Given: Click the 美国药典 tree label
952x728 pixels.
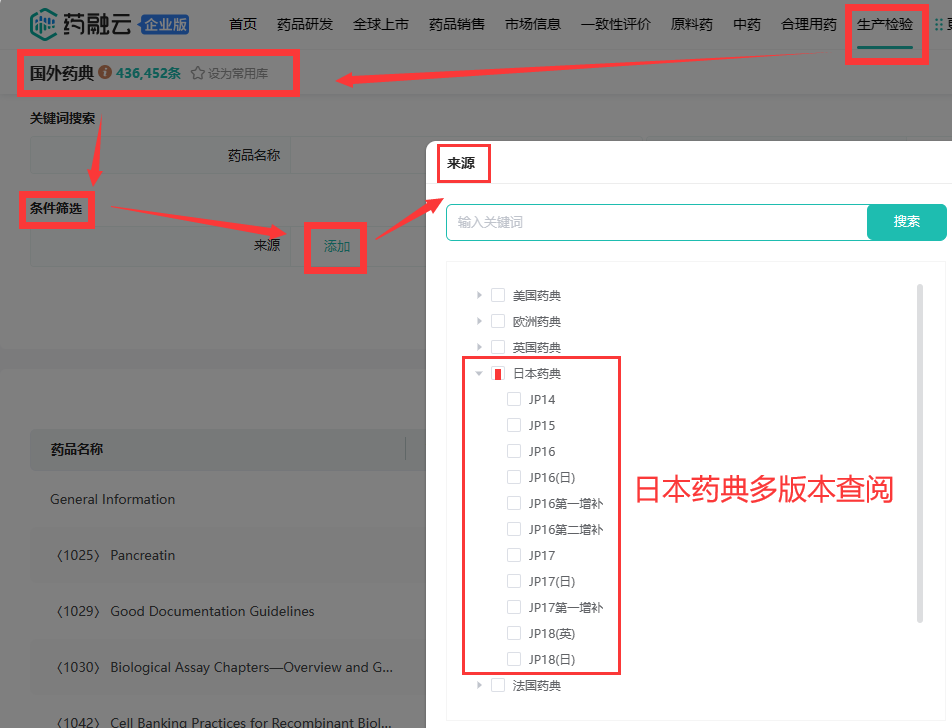Looking at the screenshot, I should pos(537,295).
